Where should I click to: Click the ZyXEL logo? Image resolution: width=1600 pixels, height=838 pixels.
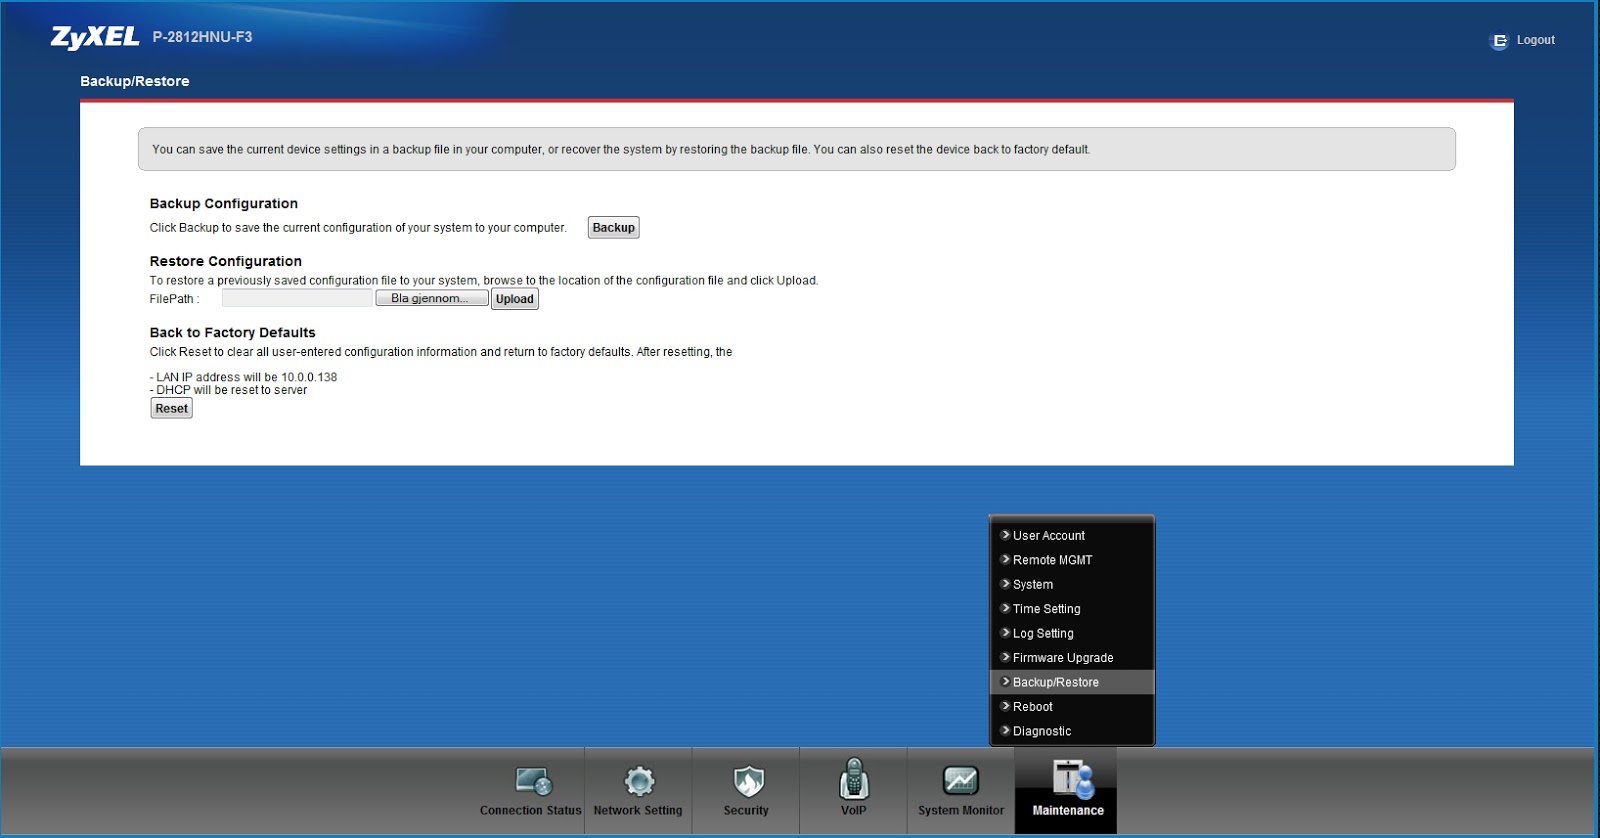click(95, 37)
